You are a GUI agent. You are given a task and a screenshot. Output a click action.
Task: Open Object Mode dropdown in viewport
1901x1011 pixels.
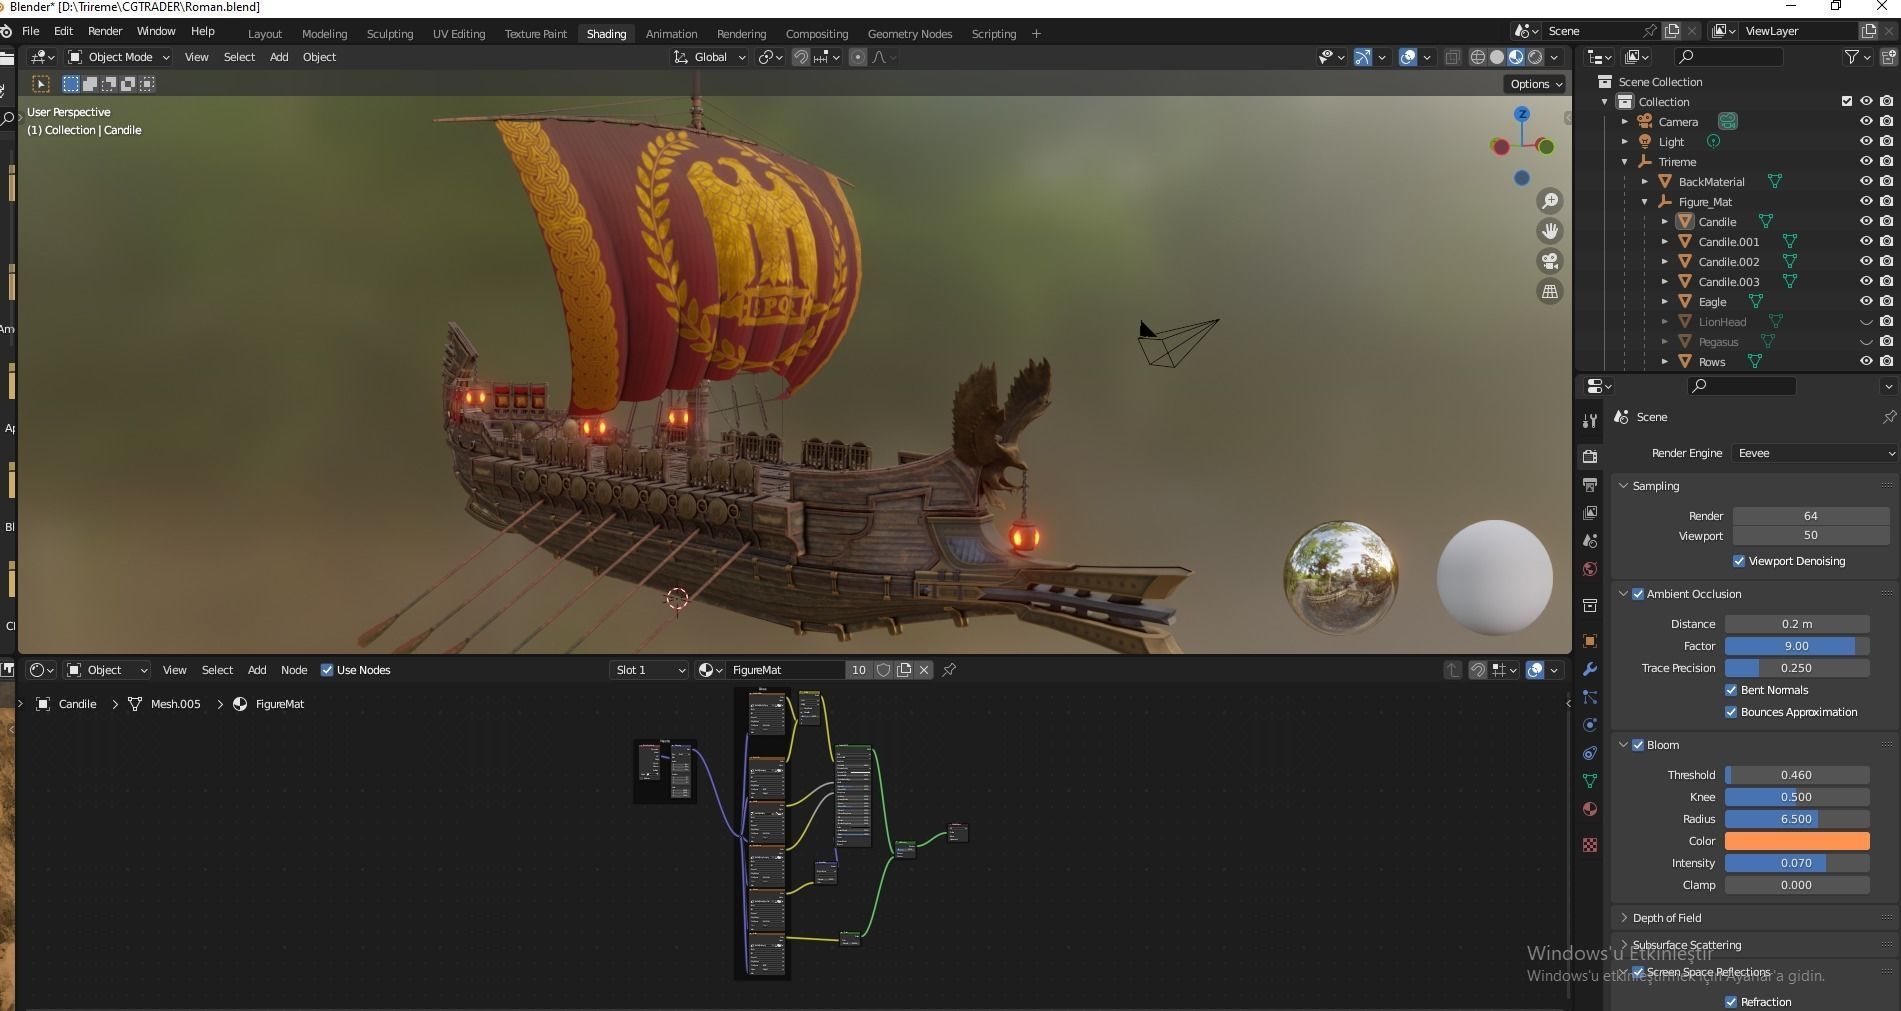click(118, 57)
